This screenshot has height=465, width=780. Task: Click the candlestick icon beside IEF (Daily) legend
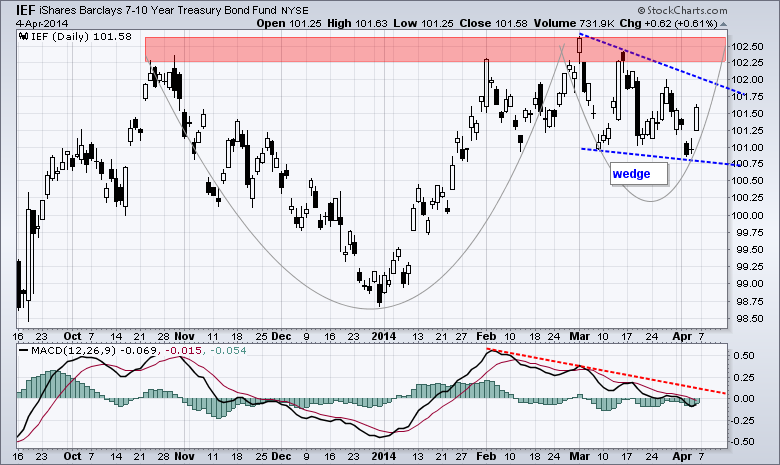click(x=23, y=36)
